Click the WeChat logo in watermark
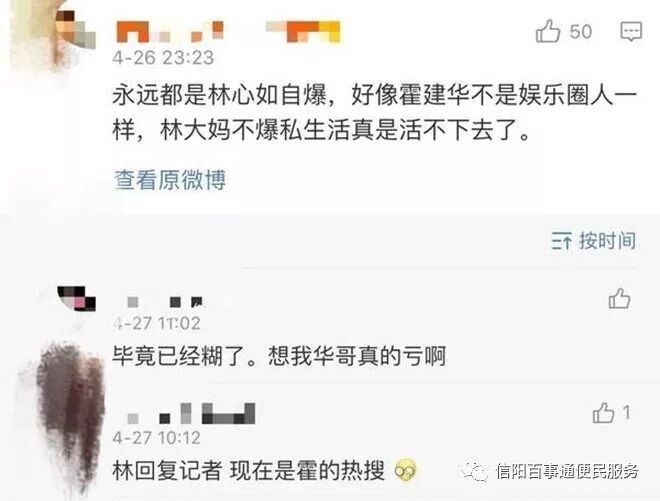 tap(476, 471)
